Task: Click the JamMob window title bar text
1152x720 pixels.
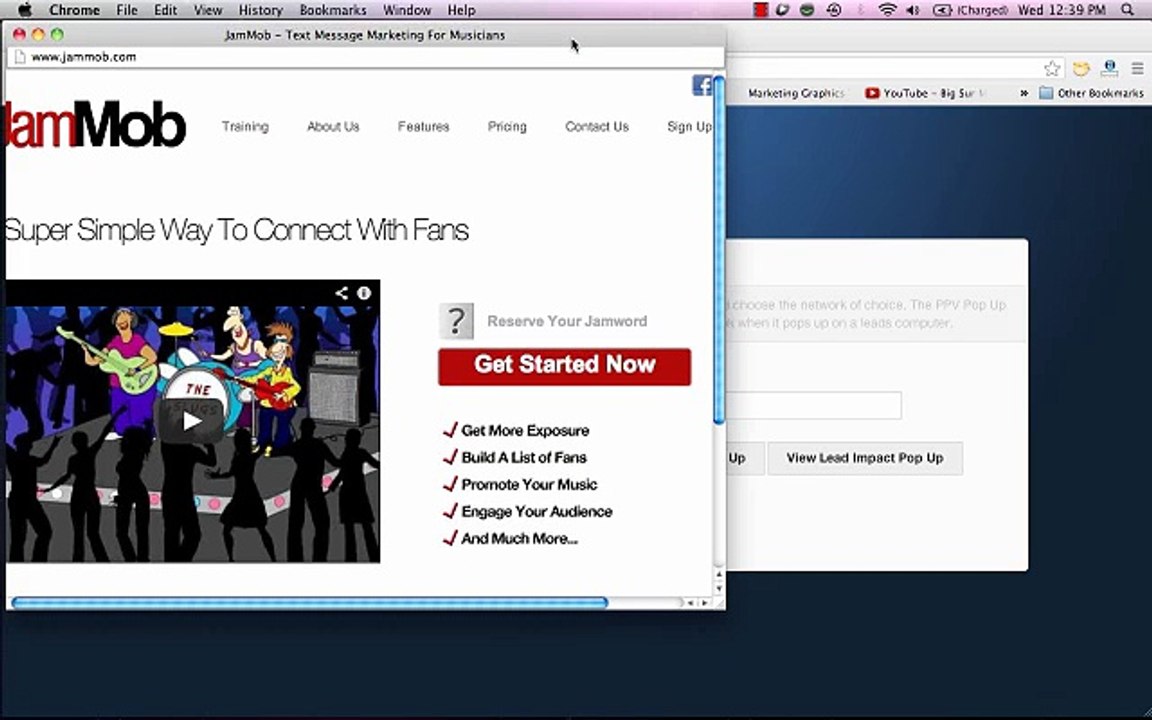Action: [364, 35]
